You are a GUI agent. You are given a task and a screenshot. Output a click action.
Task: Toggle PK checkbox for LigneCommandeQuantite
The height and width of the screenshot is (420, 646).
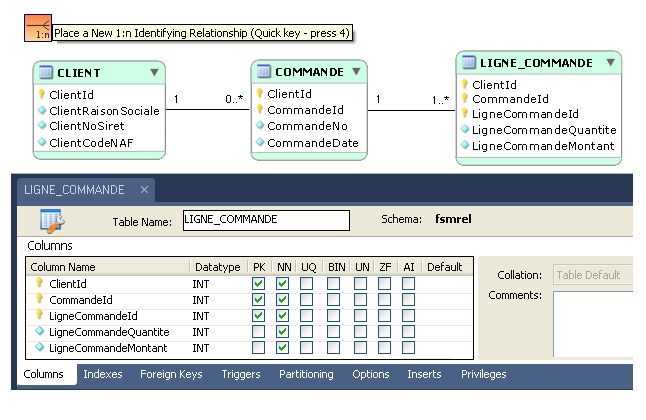point(259,332)
